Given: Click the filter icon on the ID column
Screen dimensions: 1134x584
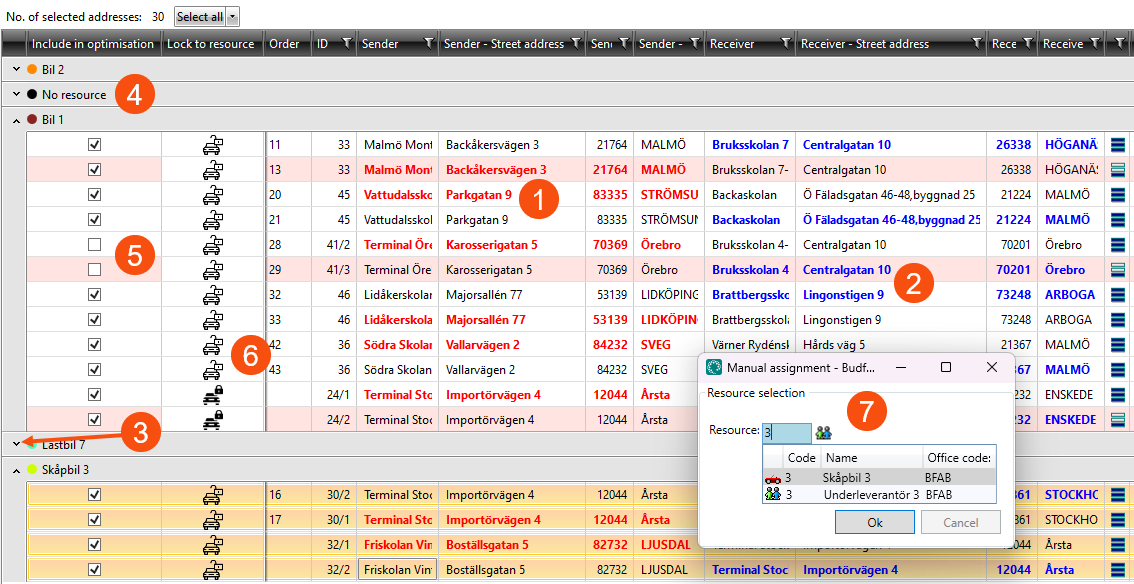Looking at the screenshot, I should [346, 43].
